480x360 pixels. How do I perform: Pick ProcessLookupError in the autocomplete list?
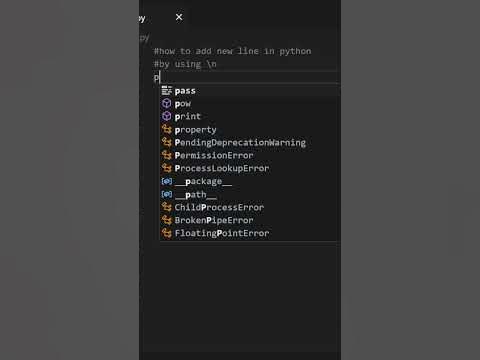point(250,168)
